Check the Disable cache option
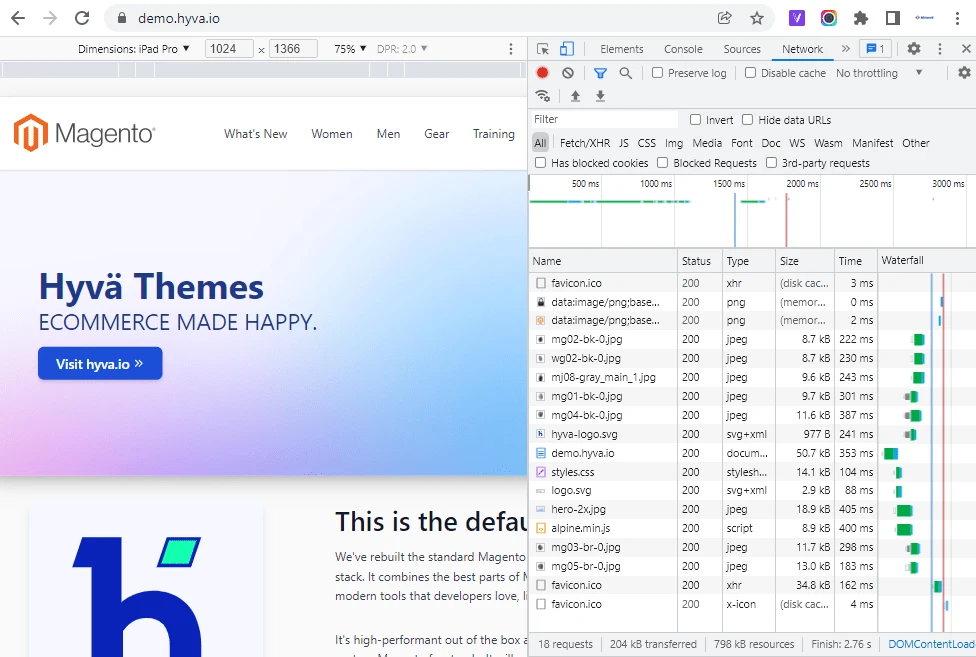The width and height of the screenshot is (976, 657). [751, 73]
